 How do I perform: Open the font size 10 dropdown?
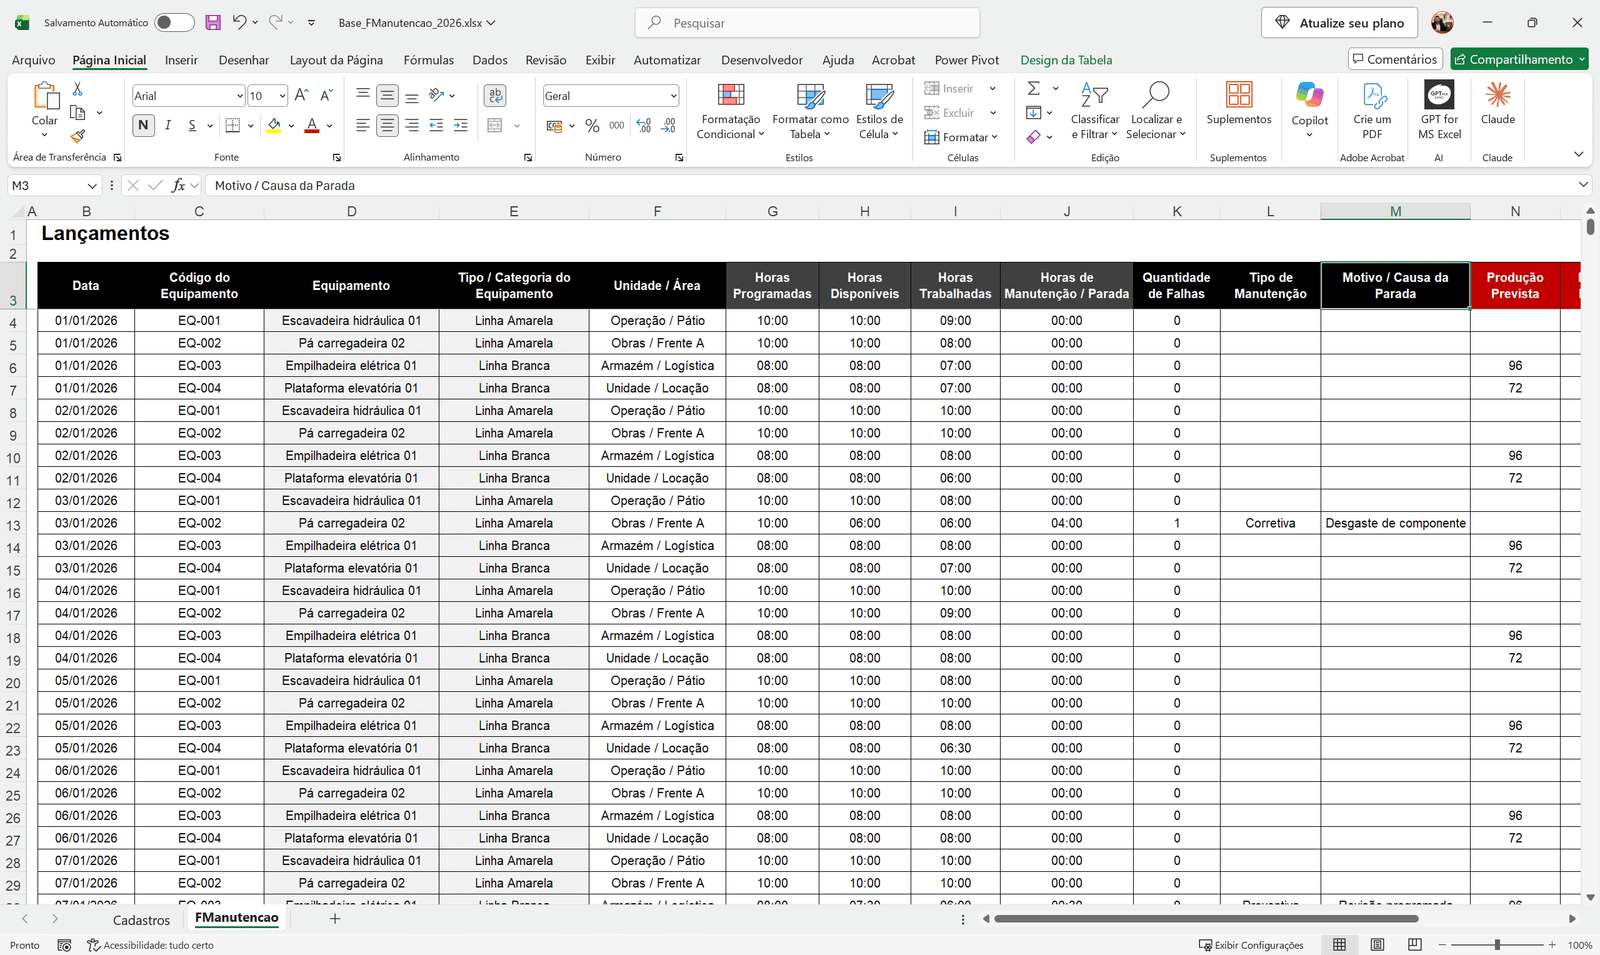click(x=283, y=96)
